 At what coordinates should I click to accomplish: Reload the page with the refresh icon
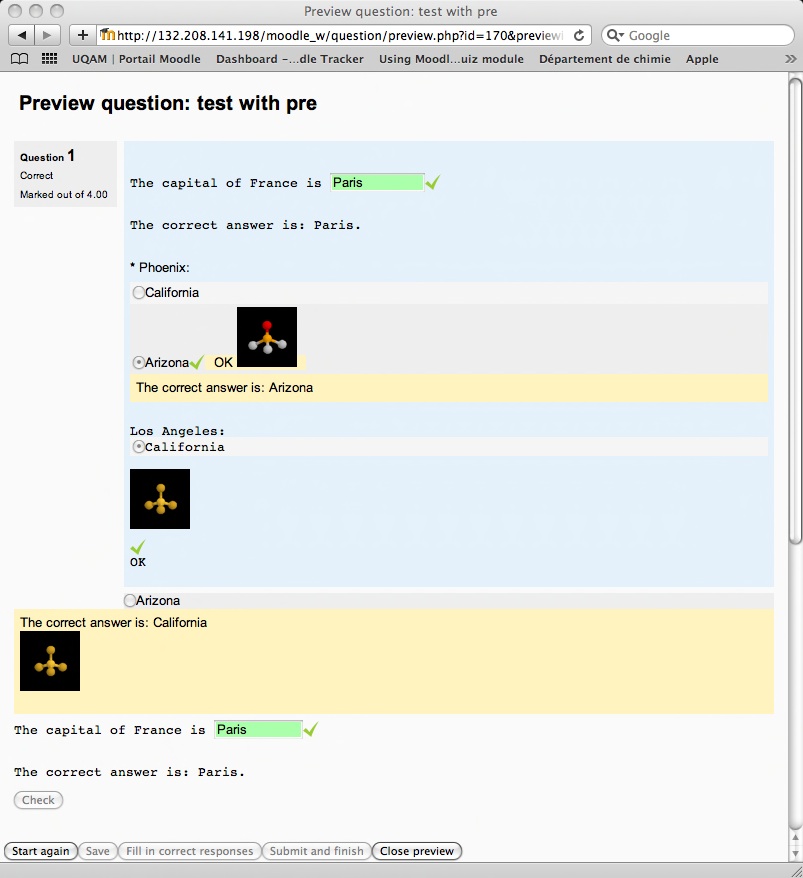579,35
